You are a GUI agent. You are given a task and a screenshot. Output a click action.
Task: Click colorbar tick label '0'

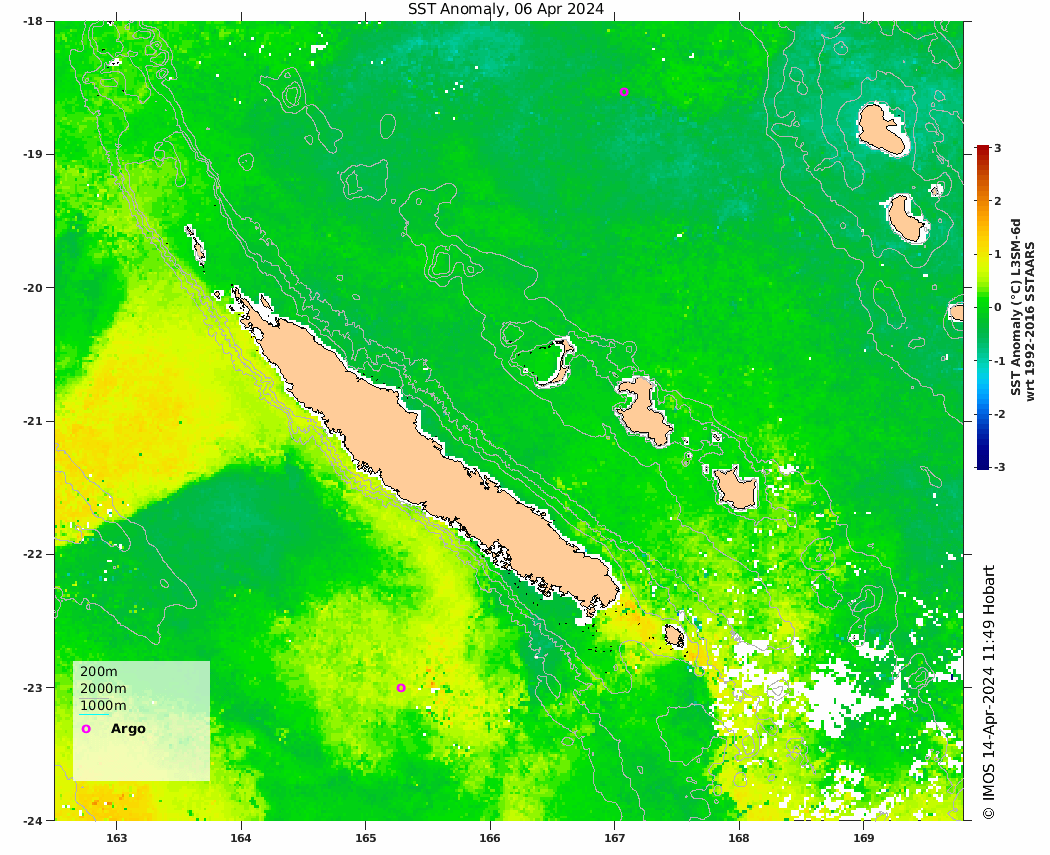[x=998, y=307]
